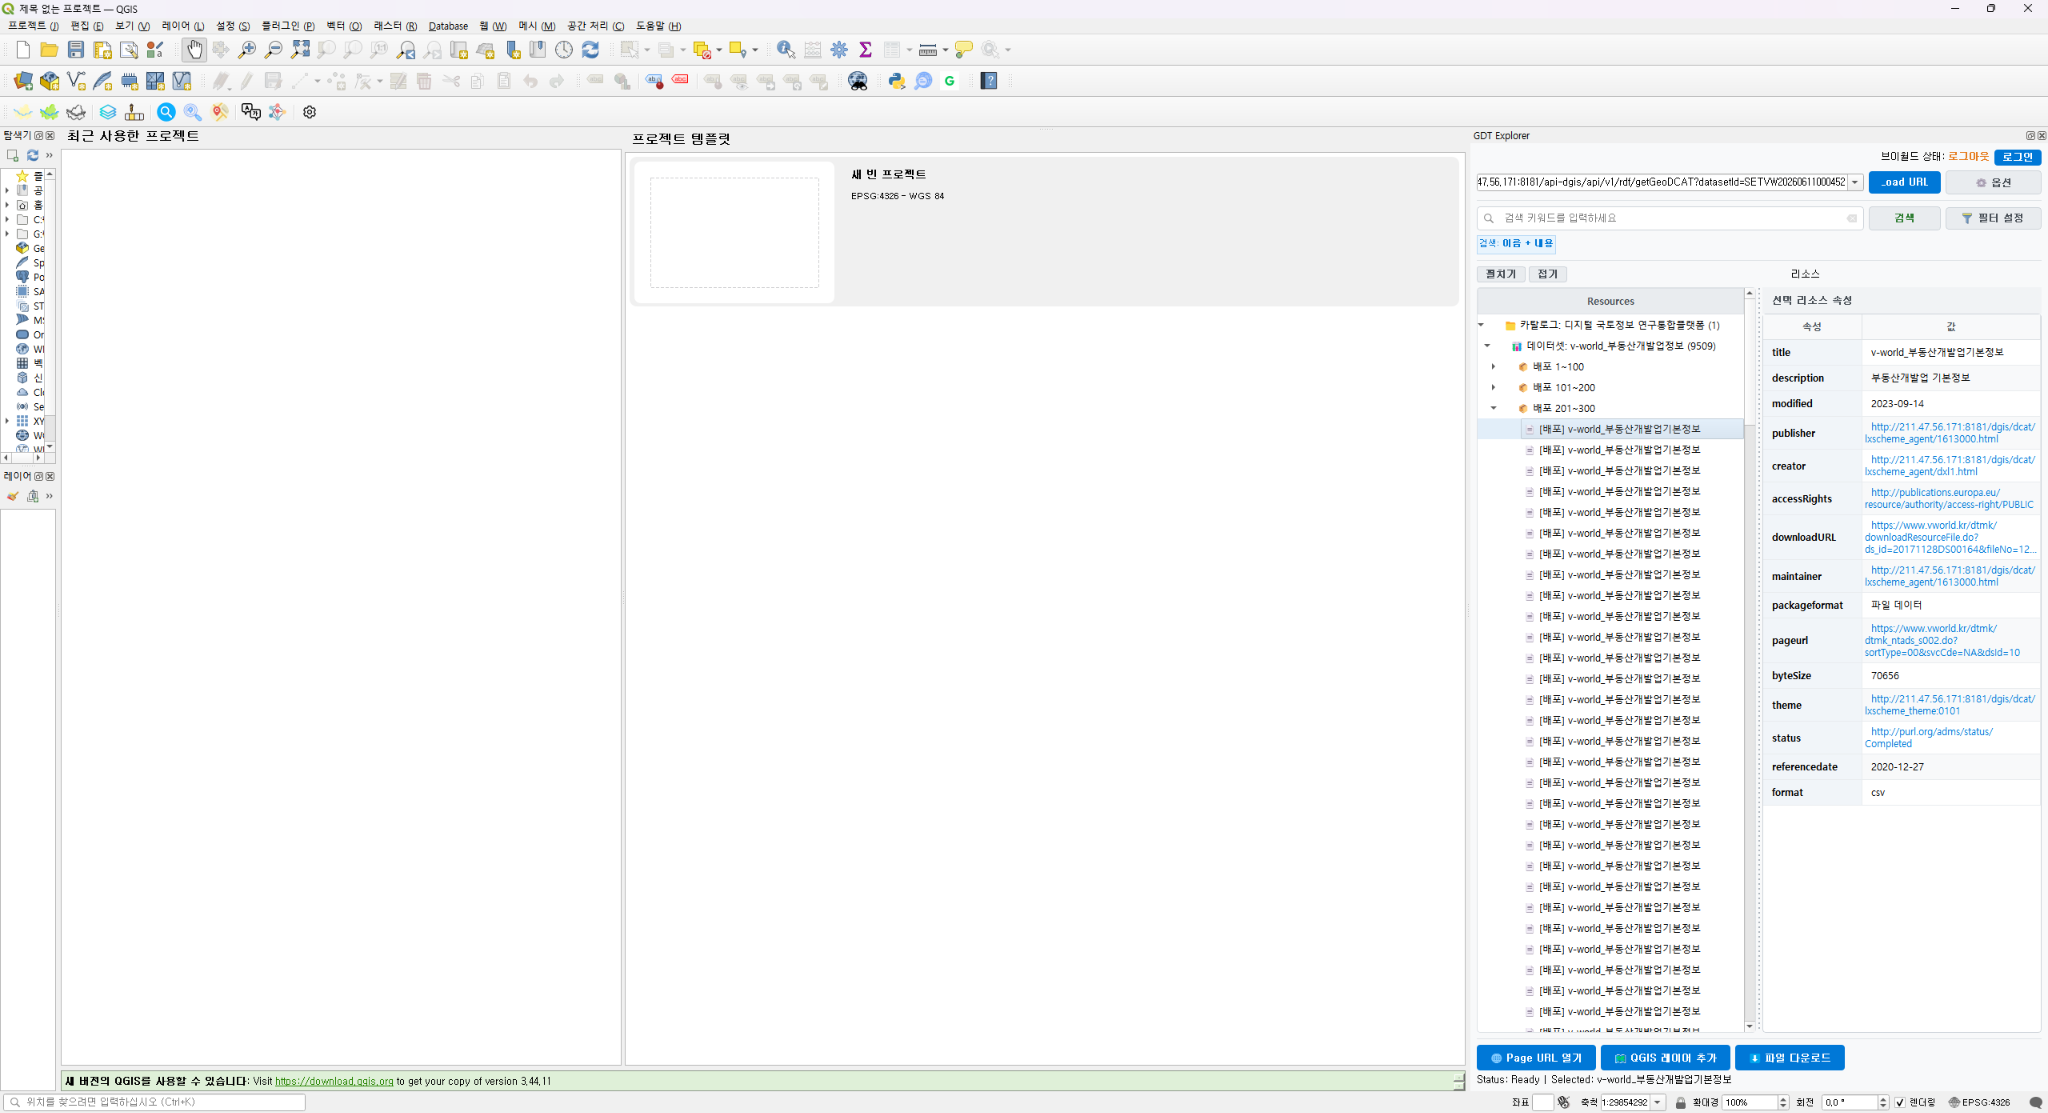Click the EPSG:4326 CRS status button
This screenshot has width=2048, height=1113.
pyautogui.click(x=1979, y=1102)
